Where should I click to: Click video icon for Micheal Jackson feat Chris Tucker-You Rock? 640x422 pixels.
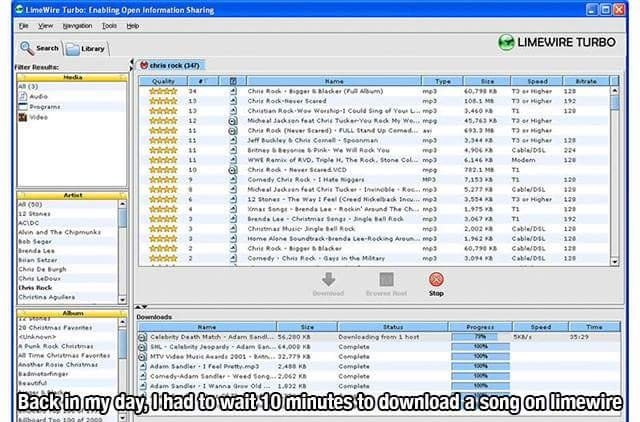point(233,121)
